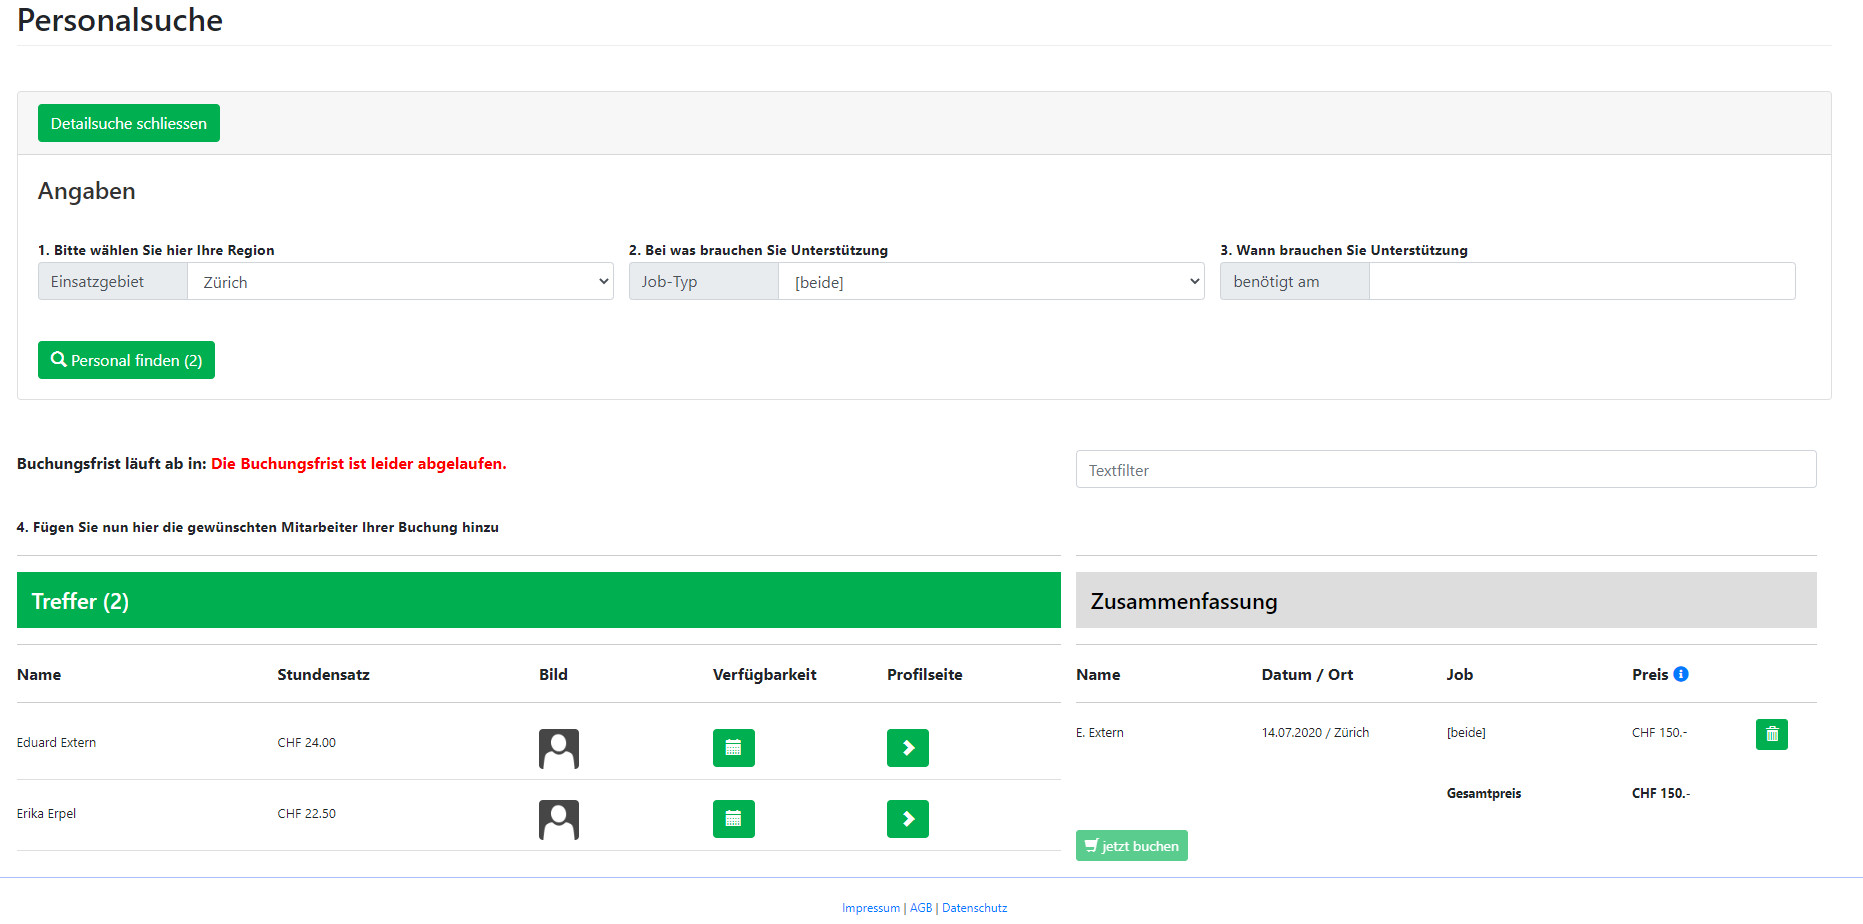1863x924 pixels.
Task: Open availability calendar for Eduard Extern
Action: [x=733, y=748]
